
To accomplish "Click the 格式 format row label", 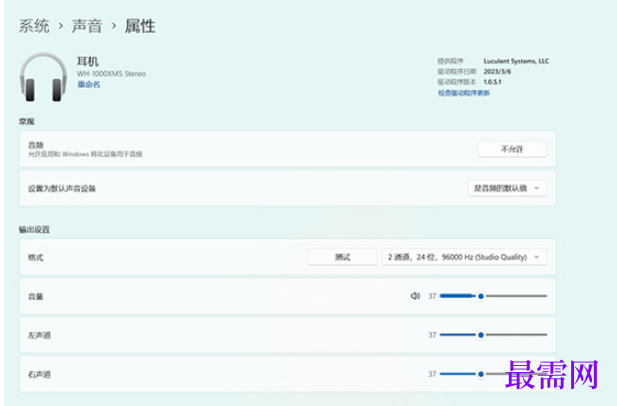I will point(37,257).
